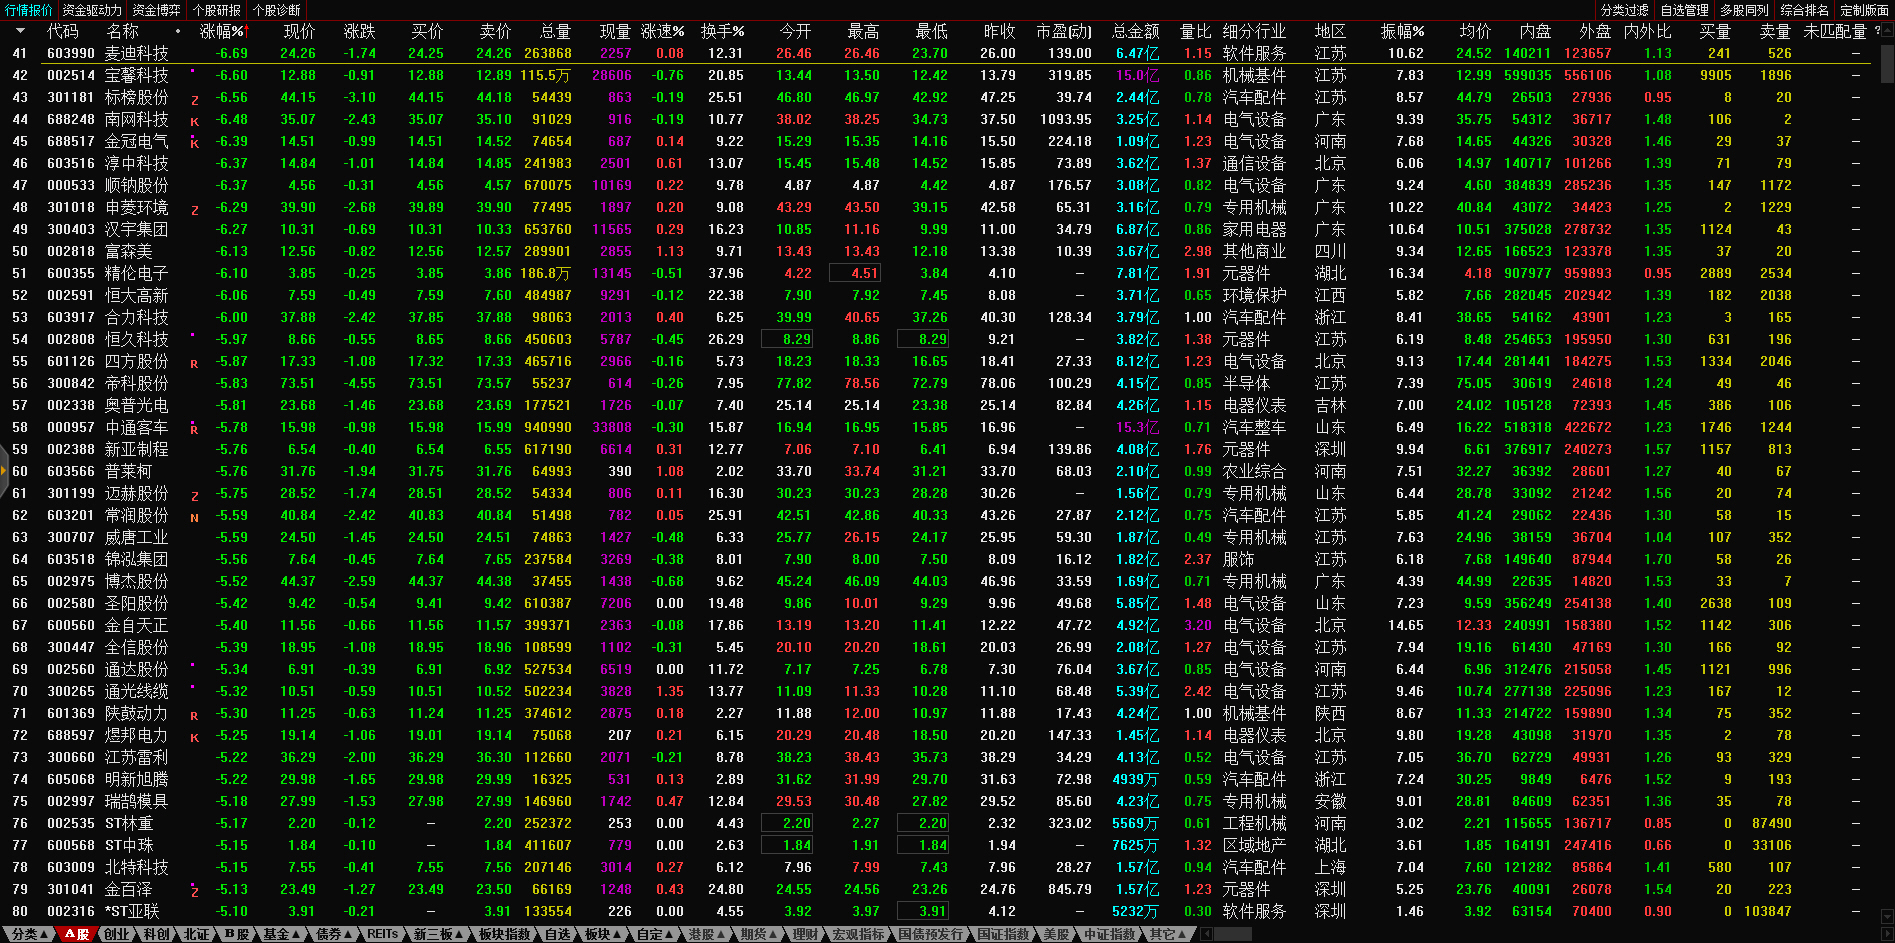Click the 分类过滤 button
Screen dimensions: 1895x943
click(x=1624, y=10)
